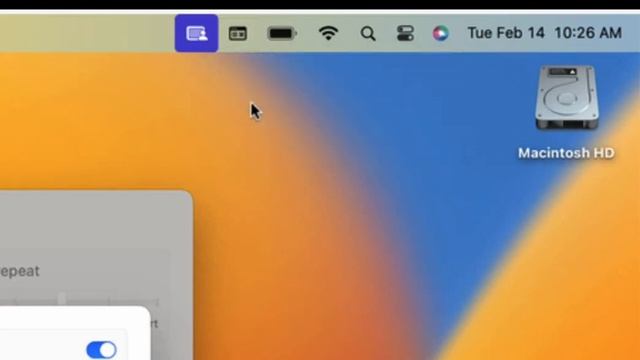Open the battery status menu
This screenshot has height=360, width=640.
(x=282, y=33)
